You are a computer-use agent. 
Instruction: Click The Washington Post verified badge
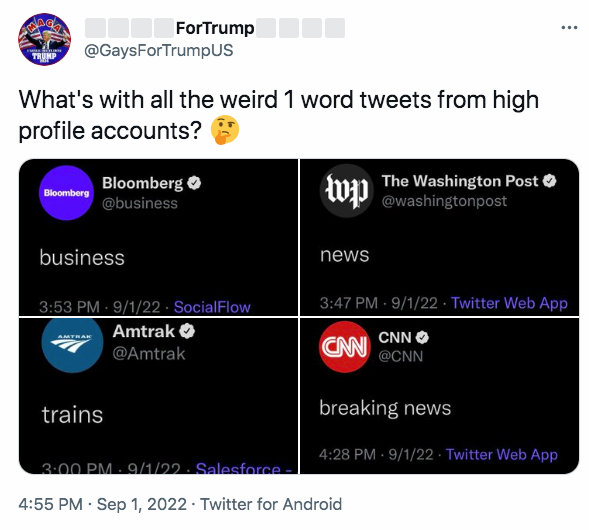coord(550,181)
